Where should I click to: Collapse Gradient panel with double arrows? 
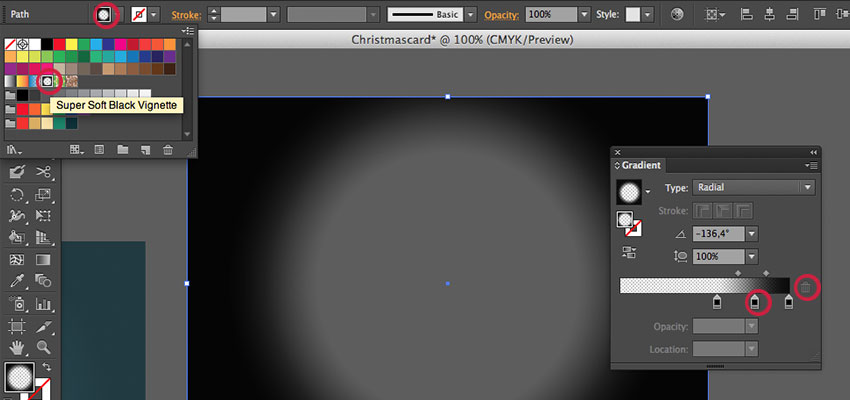(813, 153)
